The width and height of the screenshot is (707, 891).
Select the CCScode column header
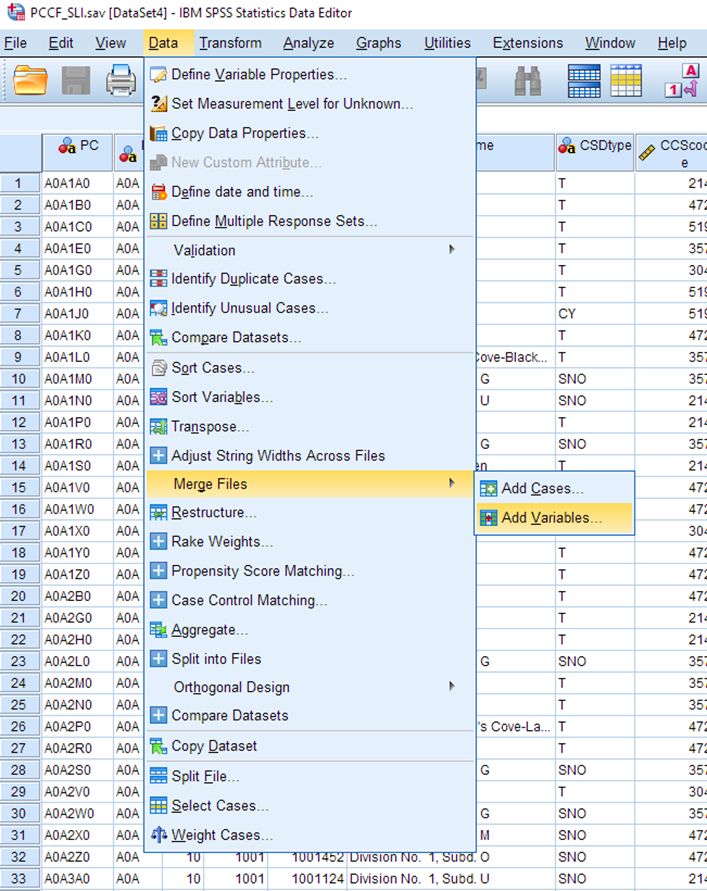(672, 152)
